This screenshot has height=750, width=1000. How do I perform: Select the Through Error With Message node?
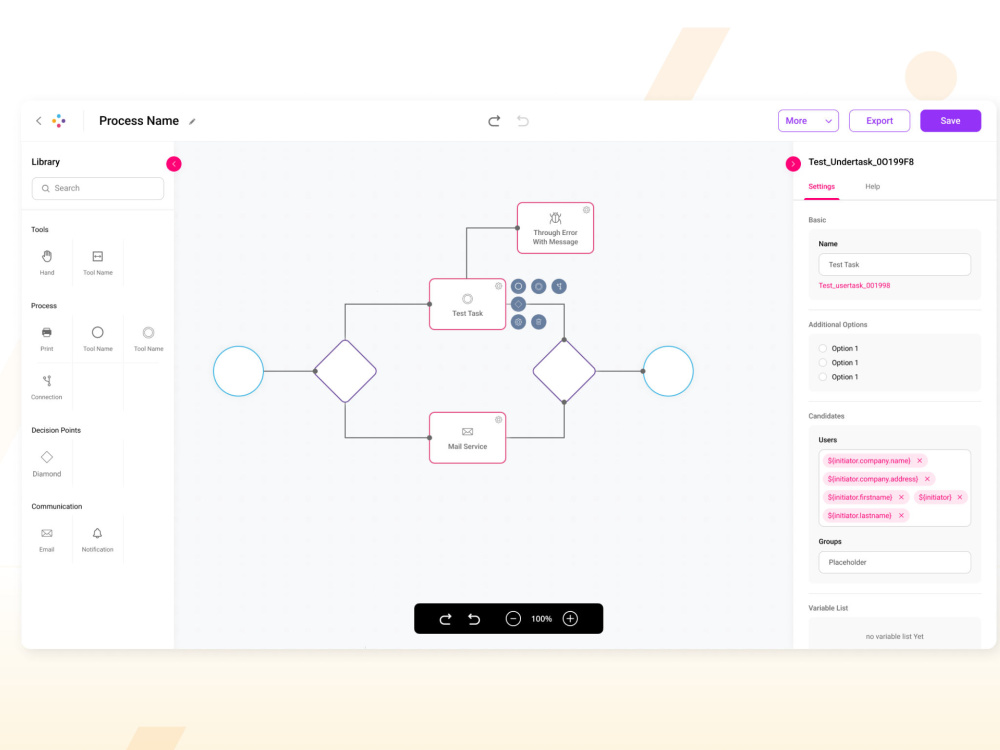(555, 228)
